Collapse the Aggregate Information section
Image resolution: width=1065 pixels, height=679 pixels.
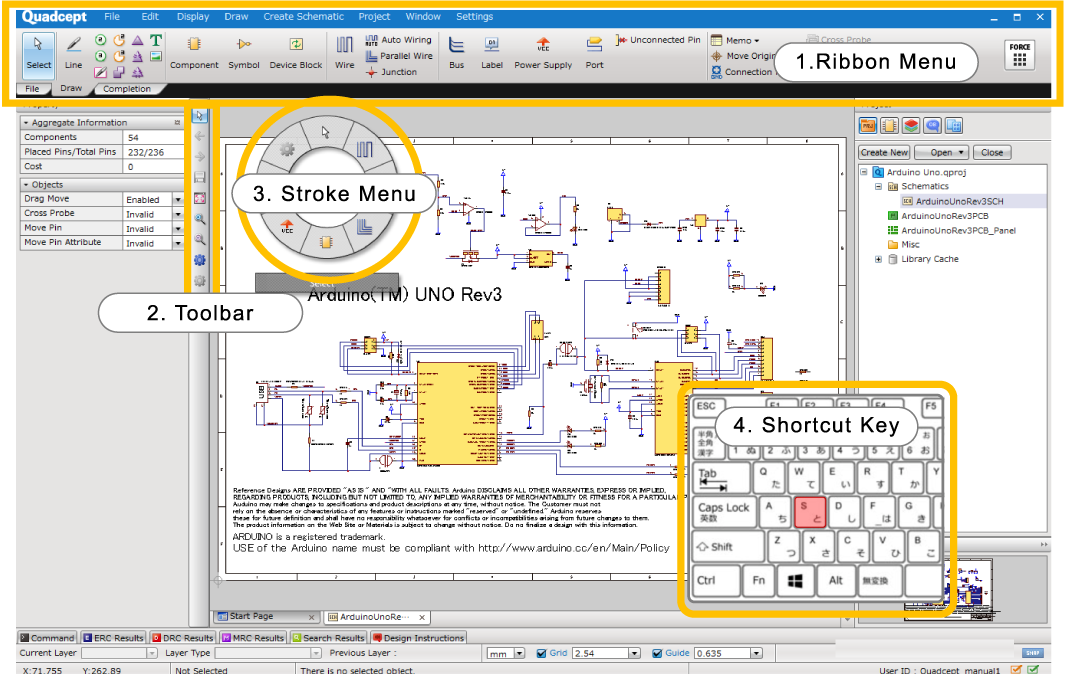click(x=26, y=123)
